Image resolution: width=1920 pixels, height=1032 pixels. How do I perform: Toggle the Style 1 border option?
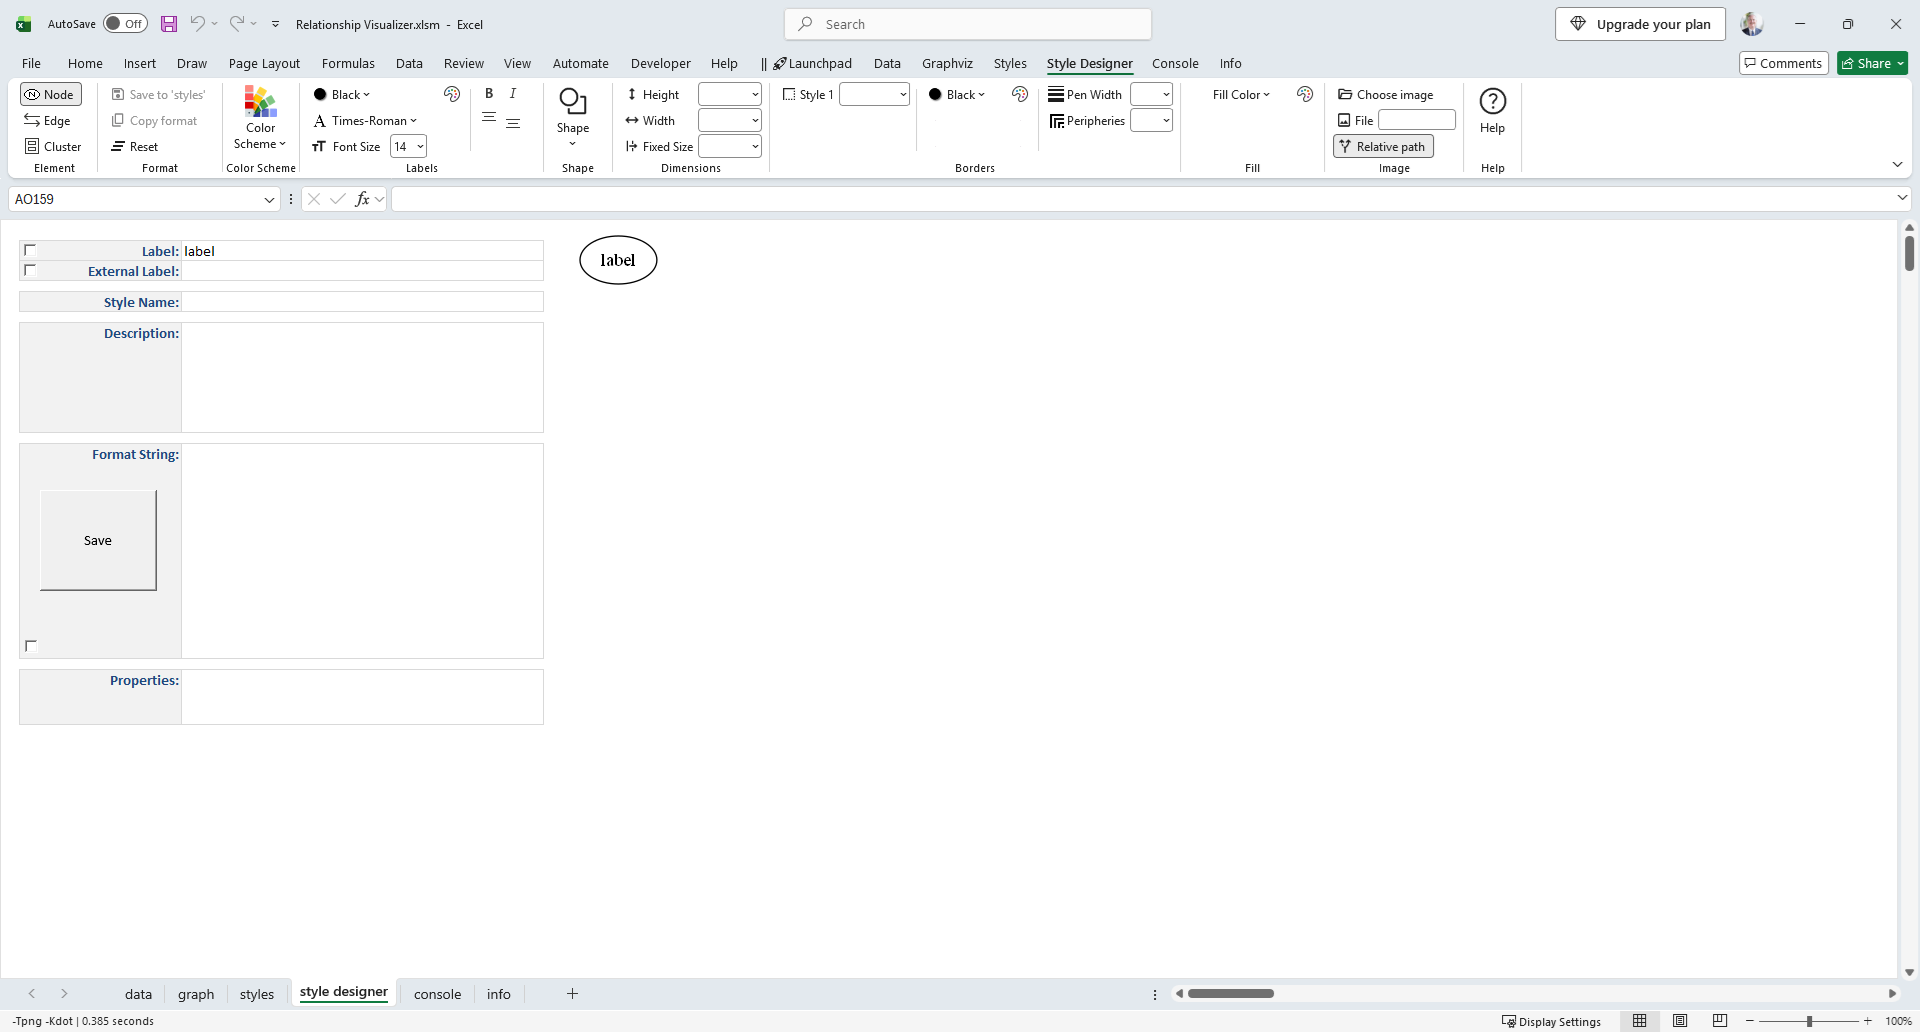808,94
